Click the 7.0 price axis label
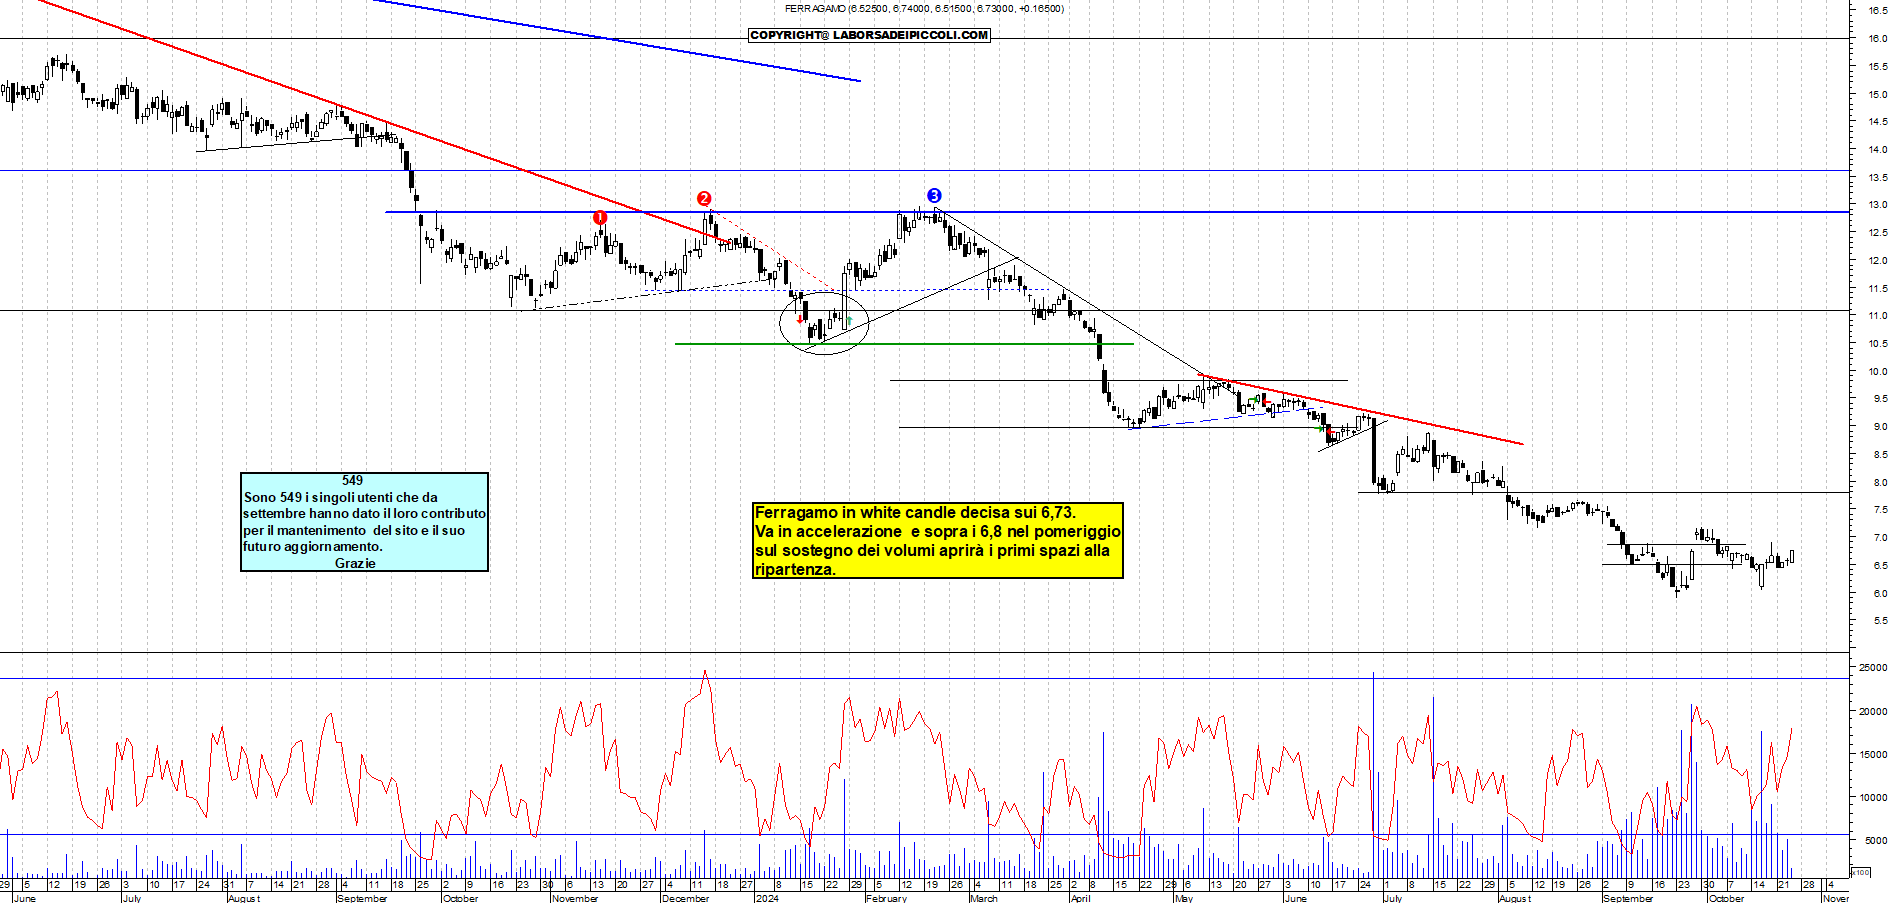 point(1878,537)
